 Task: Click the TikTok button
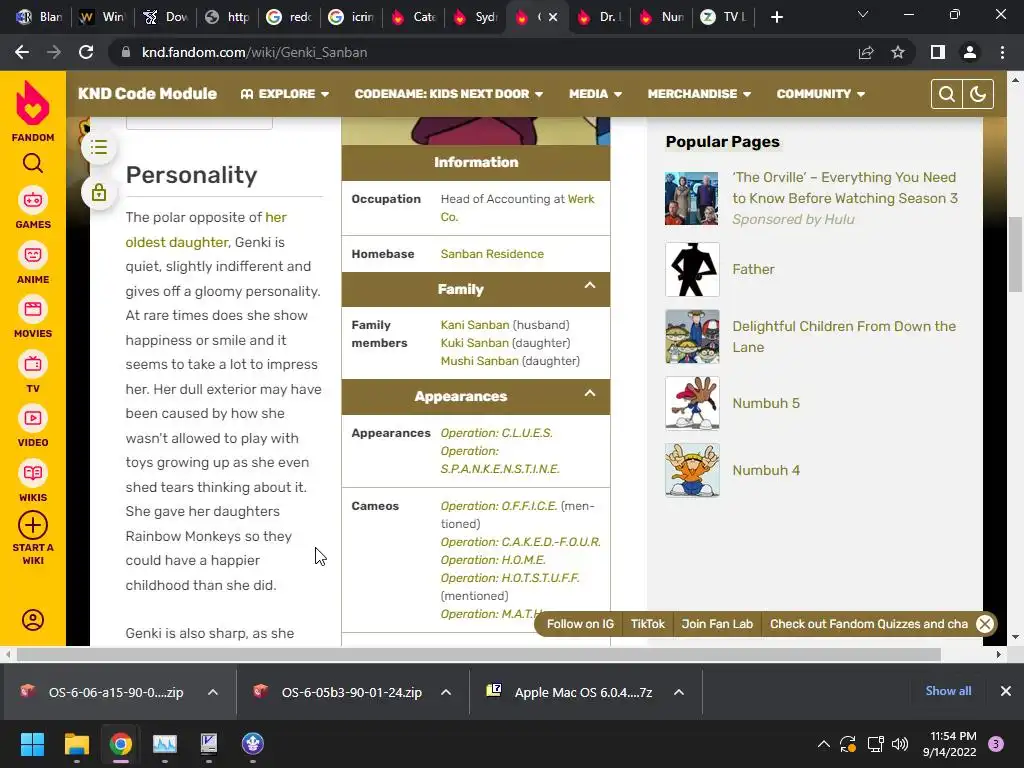point(647,624)
